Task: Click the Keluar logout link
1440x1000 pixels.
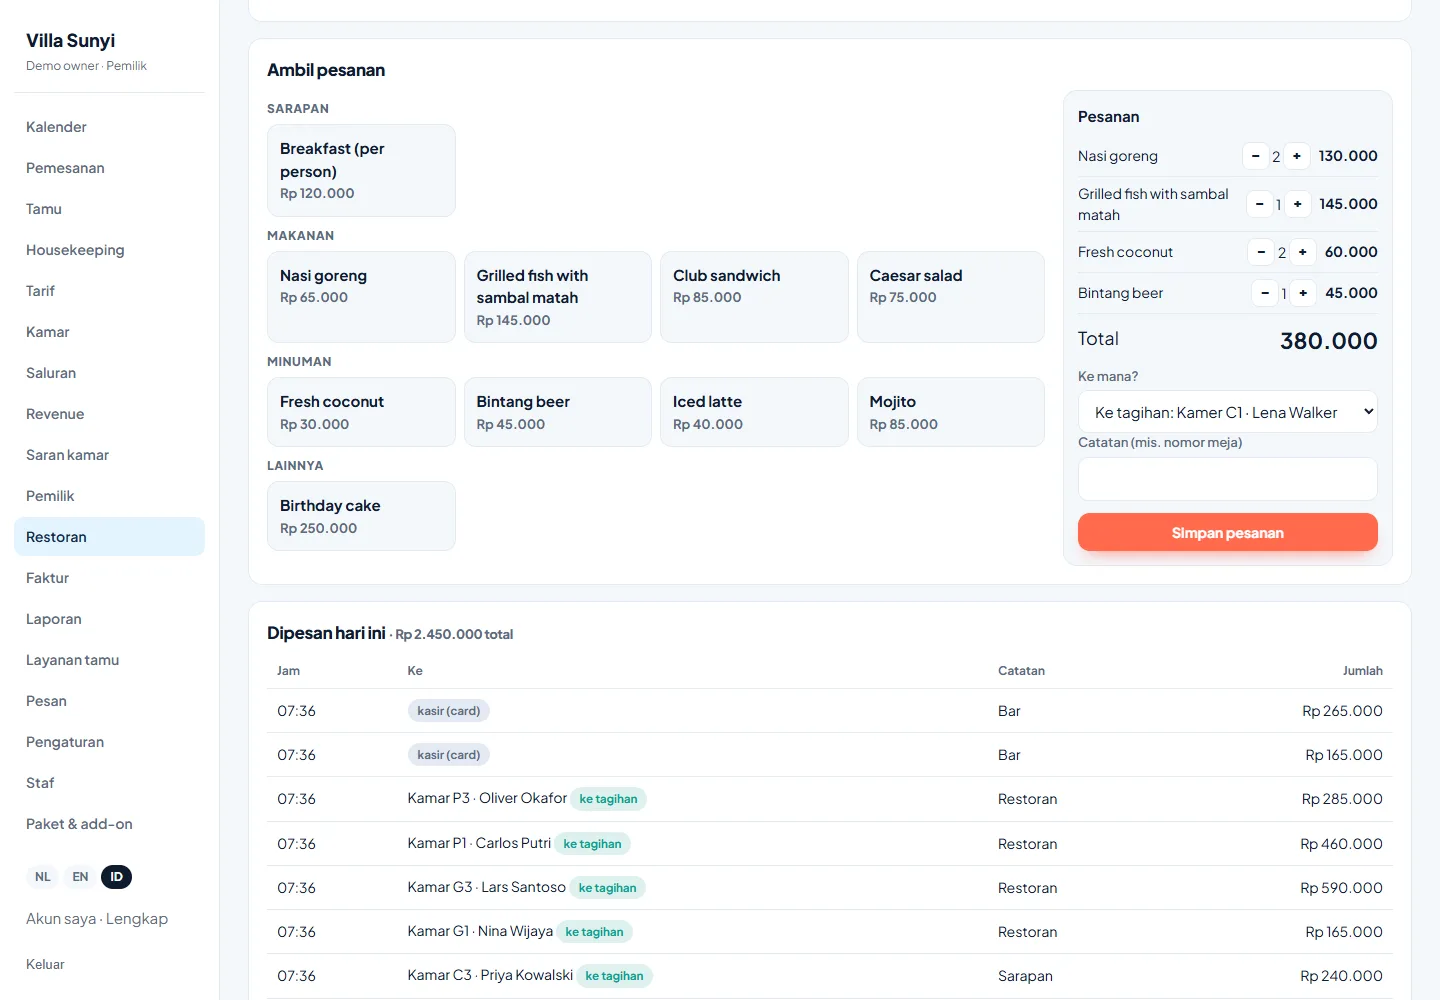Action: click(x=45, y=964)
